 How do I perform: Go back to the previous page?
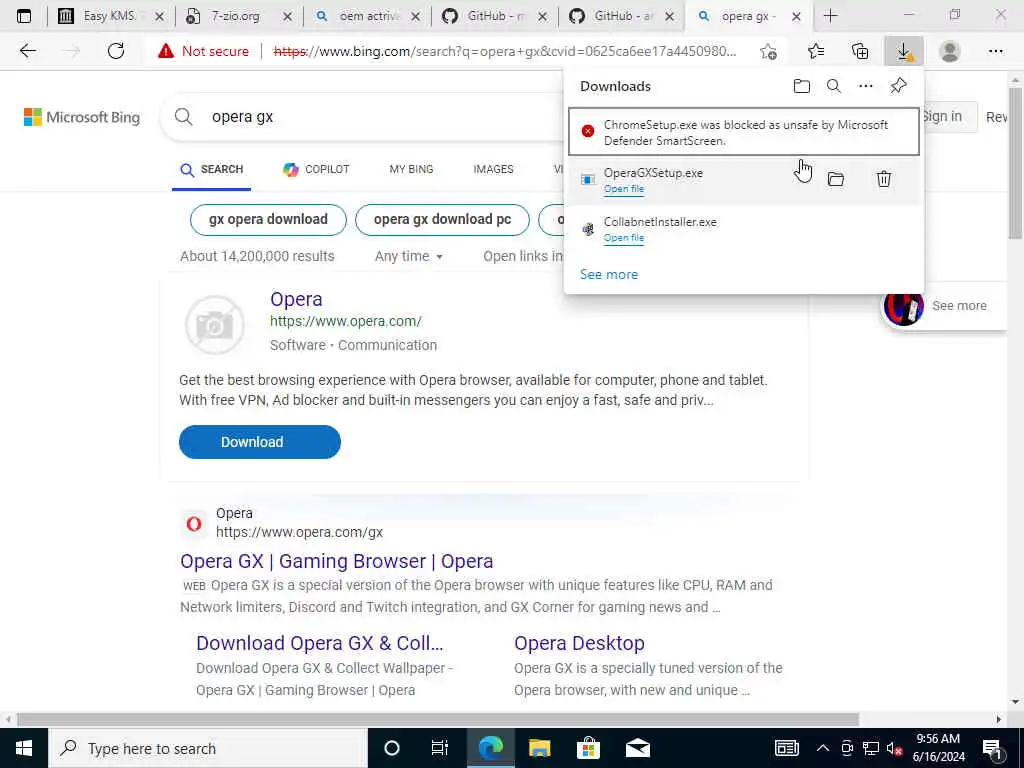27,51
